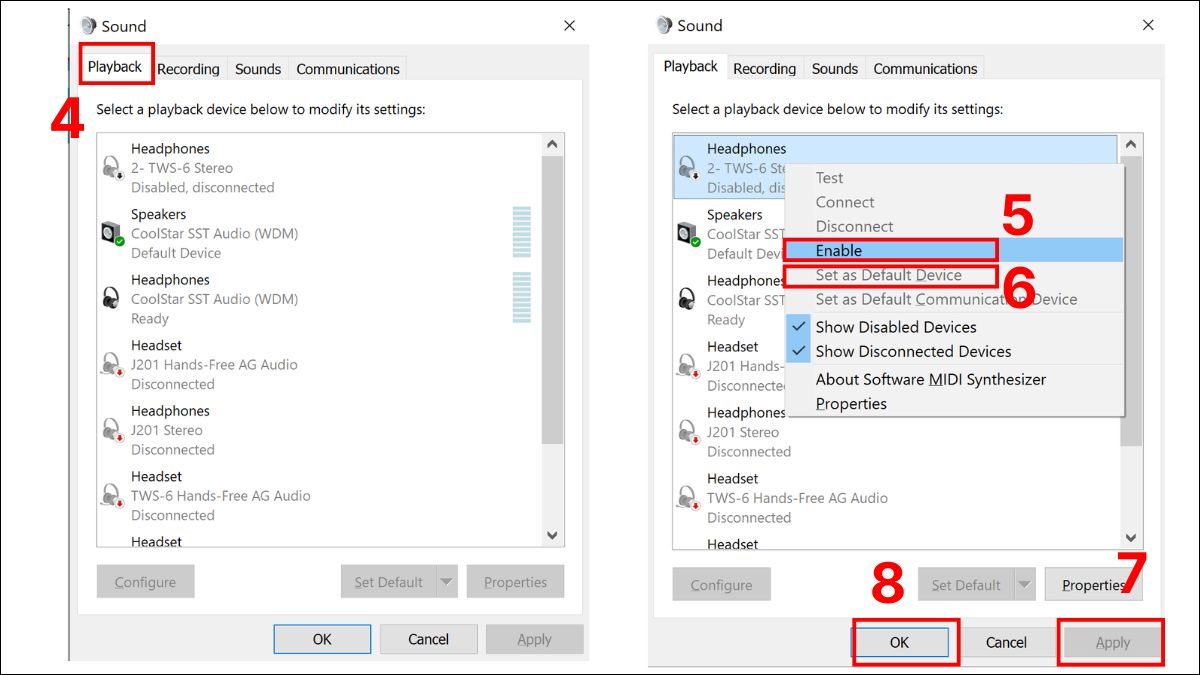This screenshot has height=675, width=1200.
Task: Choose Enable in context menu
Action: [x=954, y=250]
